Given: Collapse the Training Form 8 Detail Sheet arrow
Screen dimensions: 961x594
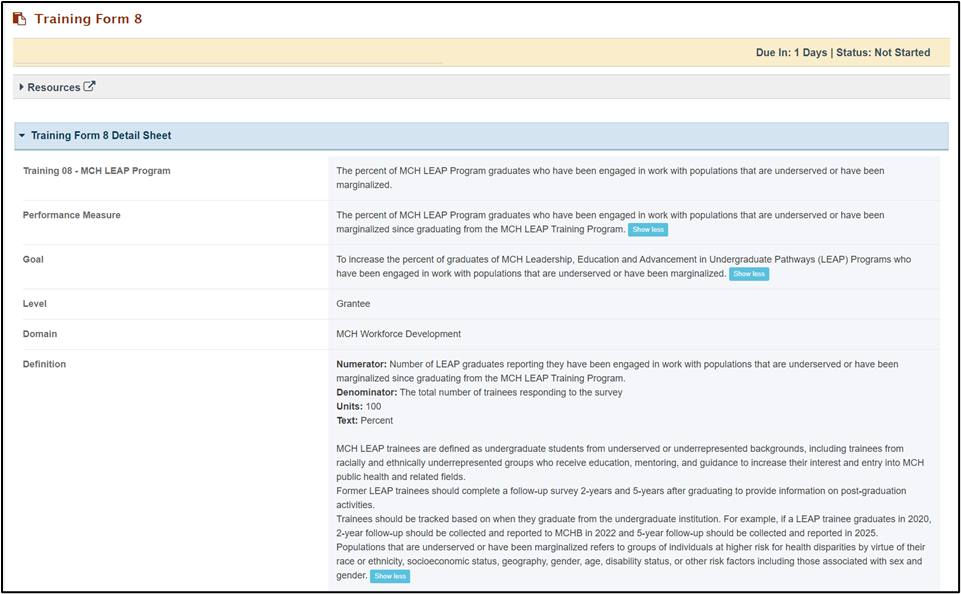Looking at the screenshot, I should coord(22,135).
